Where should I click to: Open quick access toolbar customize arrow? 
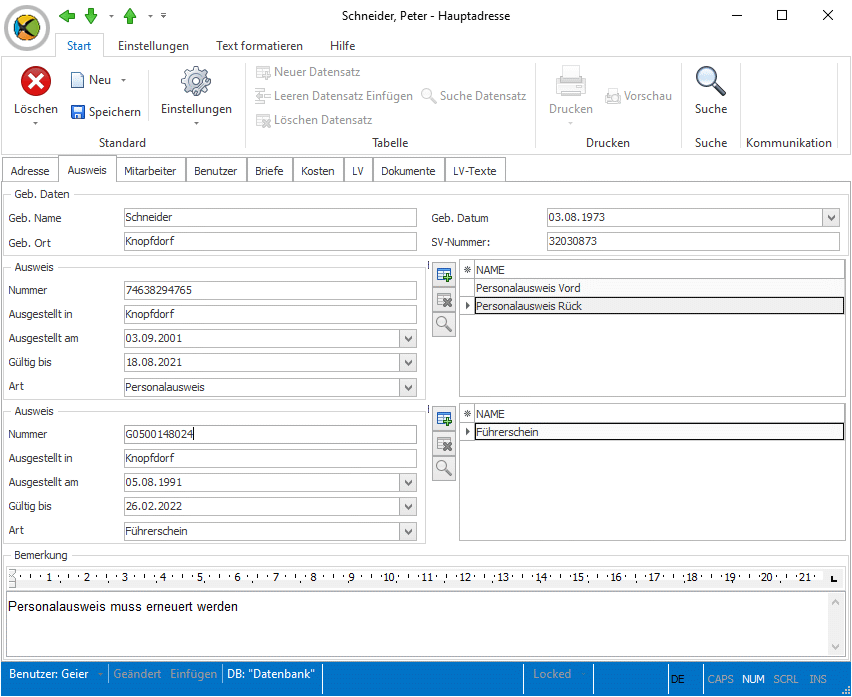click(164, 16)
